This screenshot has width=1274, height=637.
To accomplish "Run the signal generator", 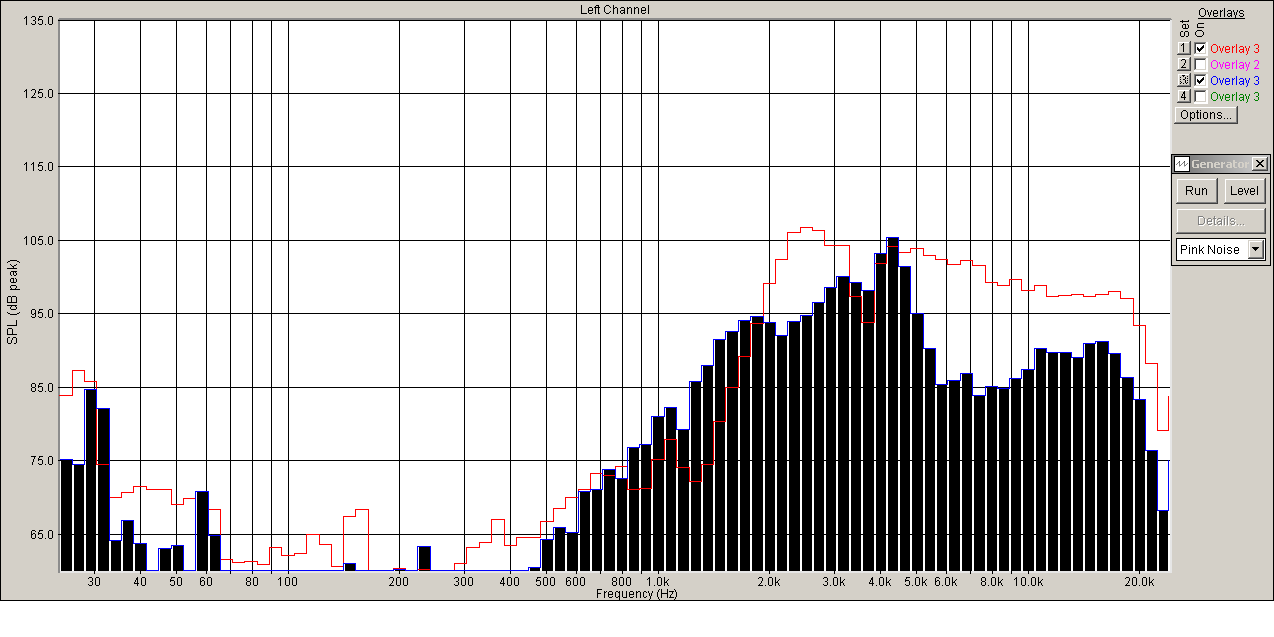I will [1196, 191].
